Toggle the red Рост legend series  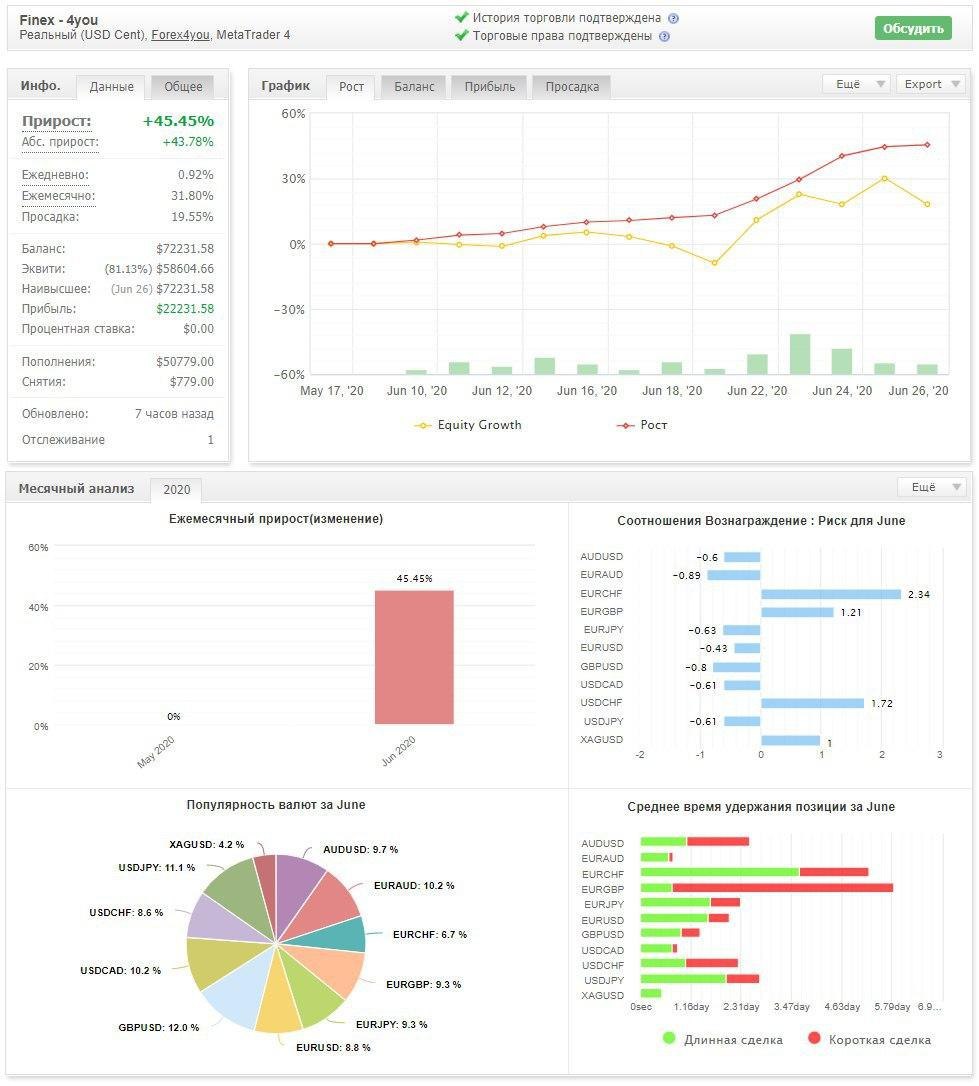(625, 425)
